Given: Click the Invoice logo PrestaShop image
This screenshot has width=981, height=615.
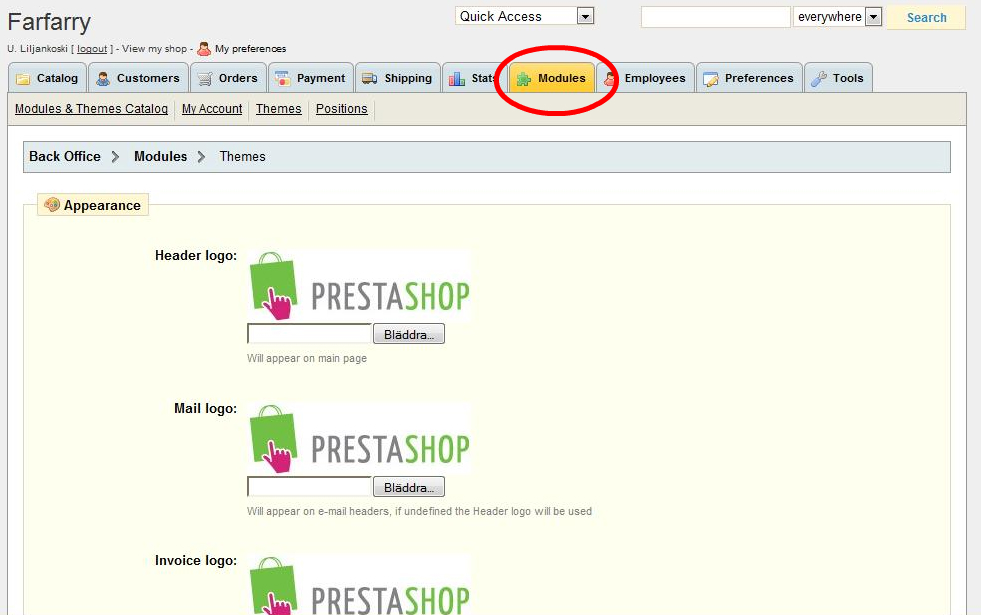Looking at the screenshot, I should pyautogui.click(x=358, y=584).
